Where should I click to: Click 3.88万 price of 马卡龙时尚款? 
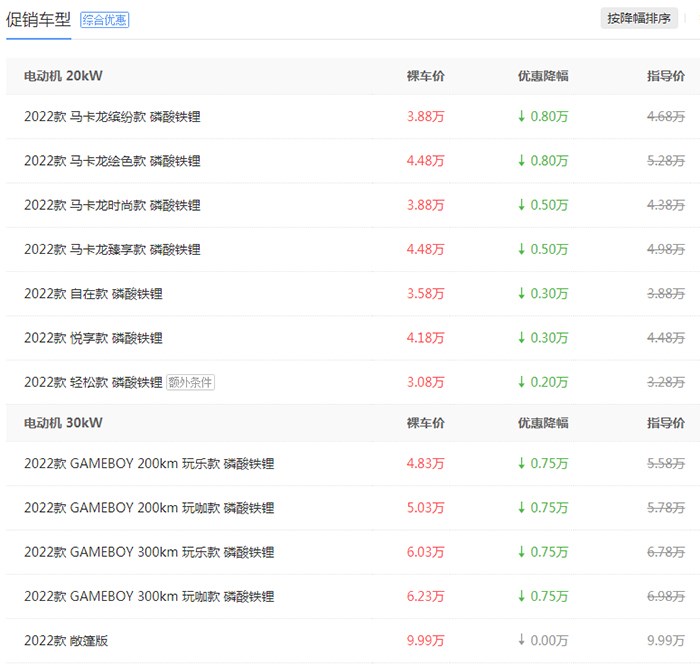425,205
